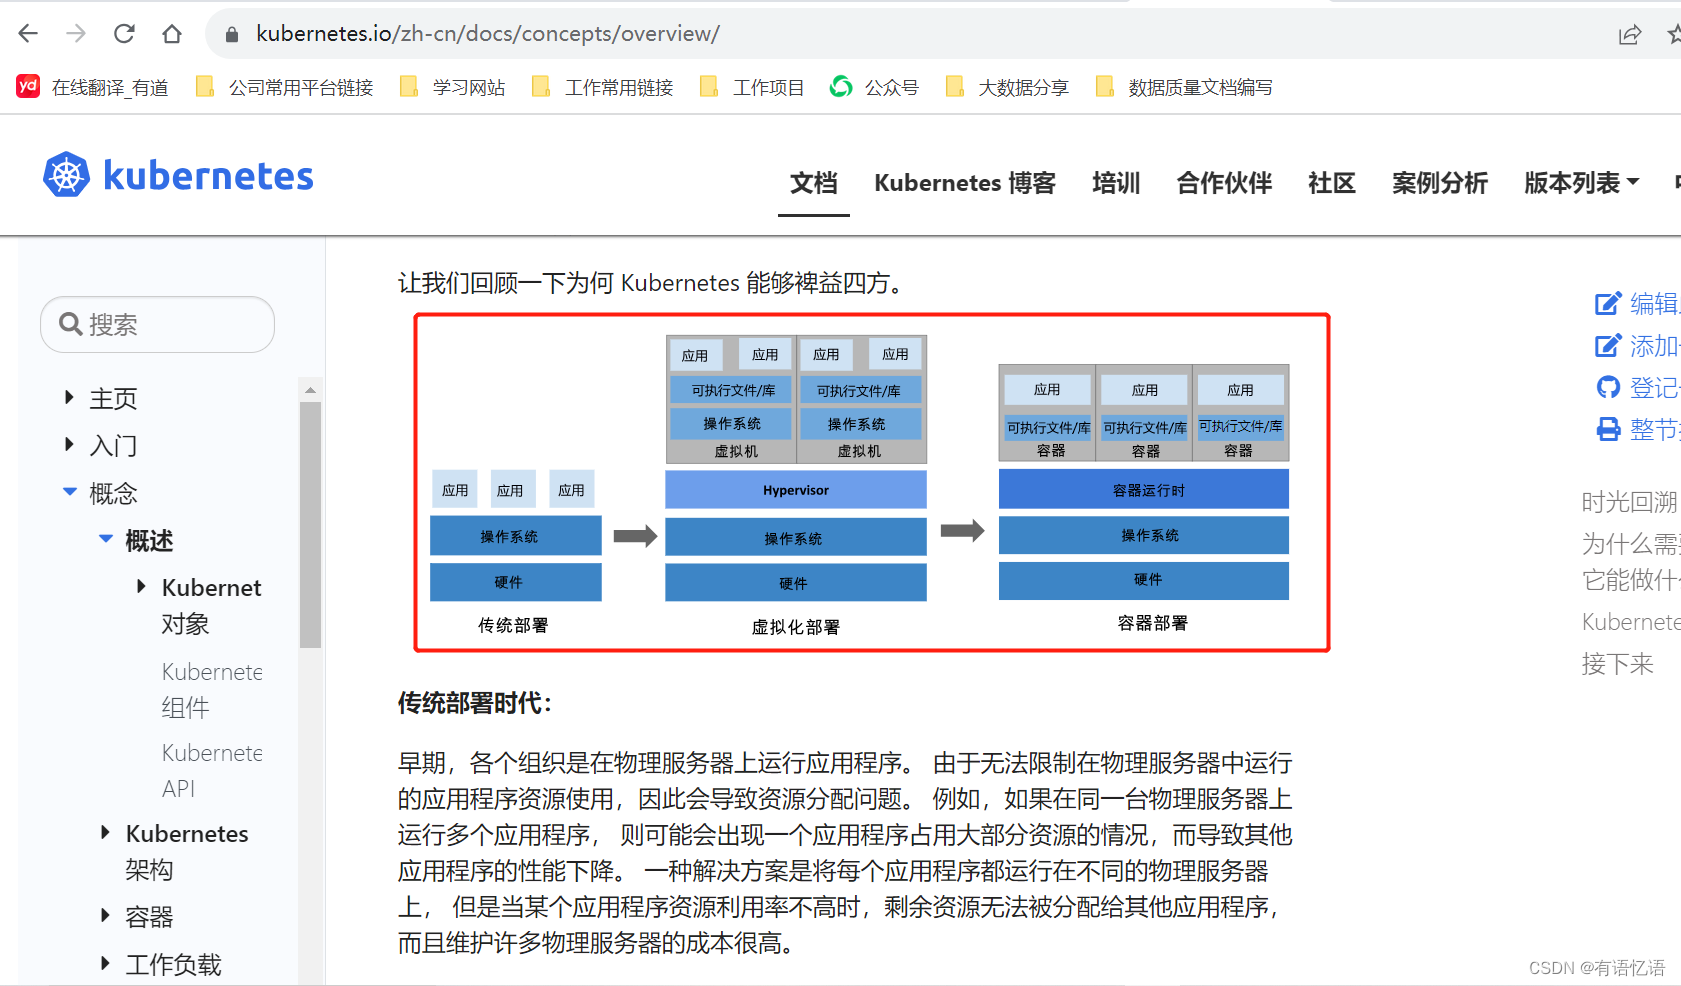Screen dimensions: 1681x986
Task: Click the sidebar scrollbar thumb
Action: click(x=310, y=525)
